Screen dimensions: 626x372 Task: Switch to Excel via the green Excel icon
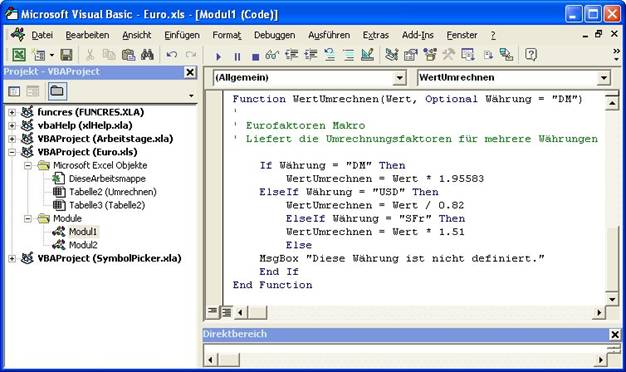pyautogui.click(x=19, y=55)
